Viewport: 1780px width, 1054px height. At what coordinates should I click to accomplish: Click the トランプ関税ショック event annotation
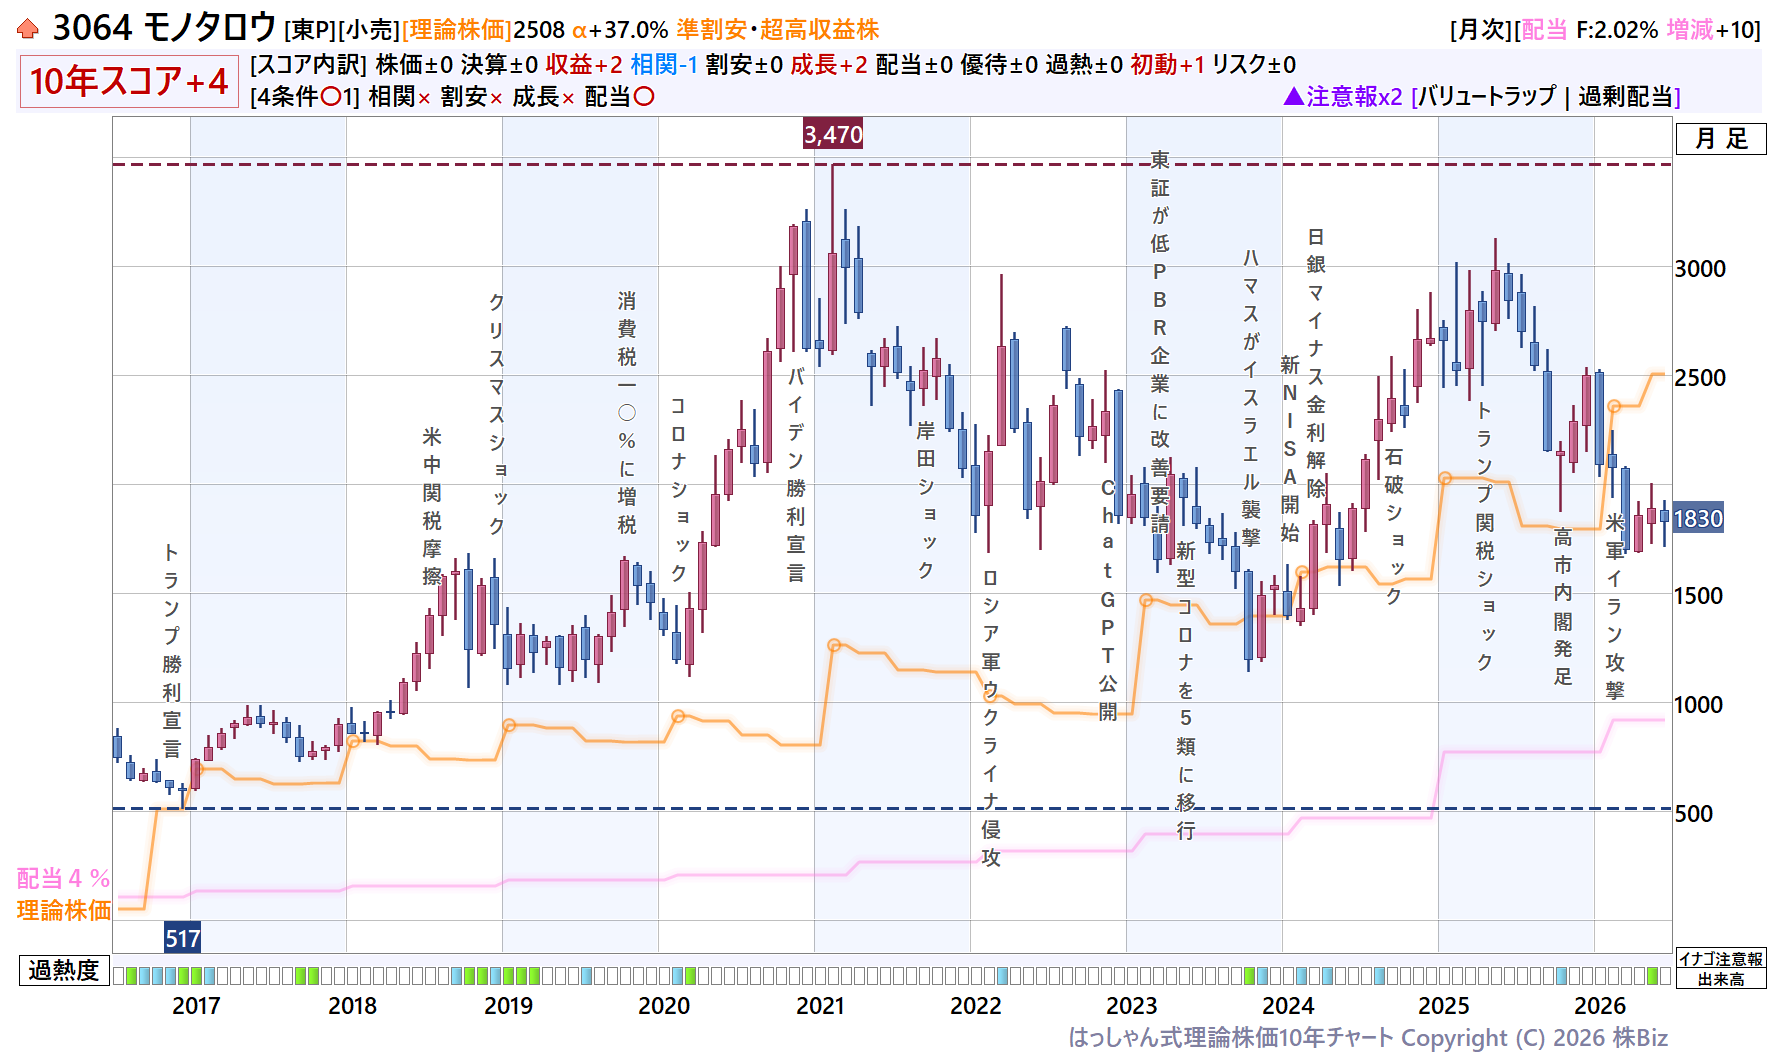click(1485, 536)
